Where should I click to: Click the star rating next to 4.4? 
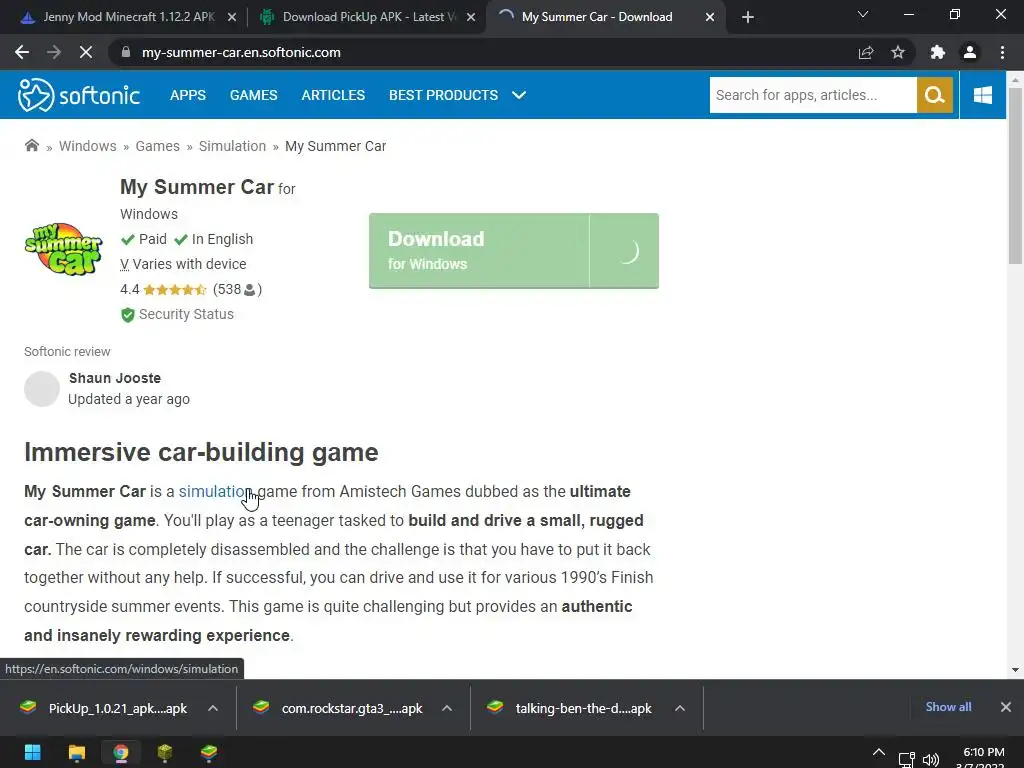click(x=174, y=290)
